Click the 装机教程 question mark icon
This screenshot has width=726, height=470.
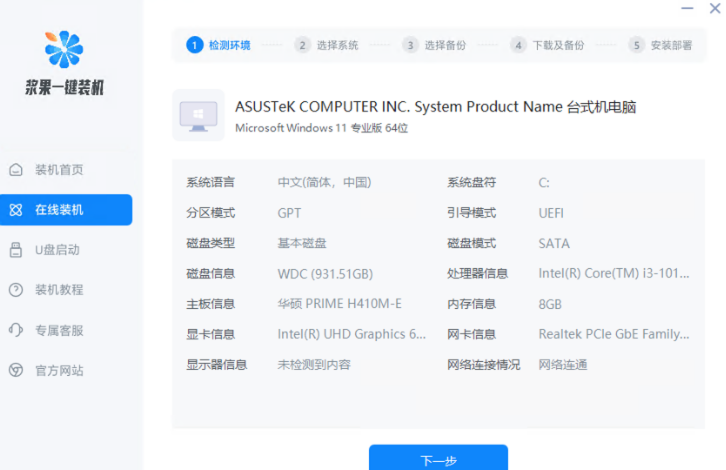click(16, 290)
